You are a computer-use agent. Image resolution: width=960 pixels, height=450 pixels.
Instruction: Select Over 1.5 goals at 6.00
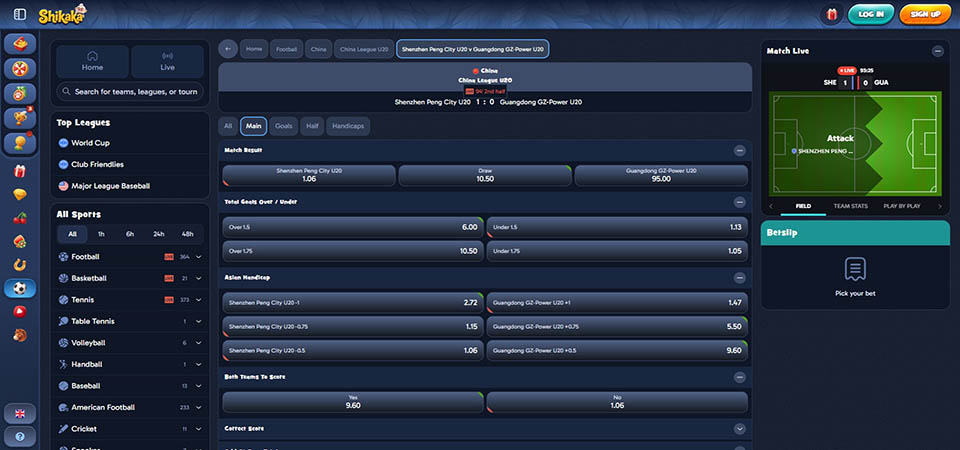(x=353, y=227)
